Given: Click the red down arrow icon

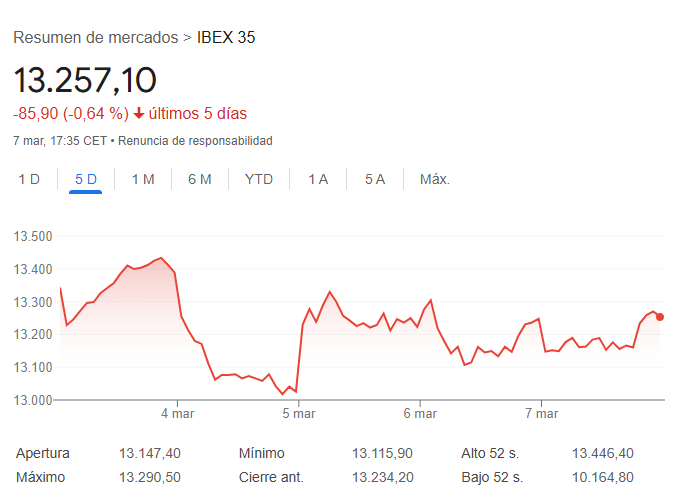Looking at the screenshot, I should (x=139, y=114).
